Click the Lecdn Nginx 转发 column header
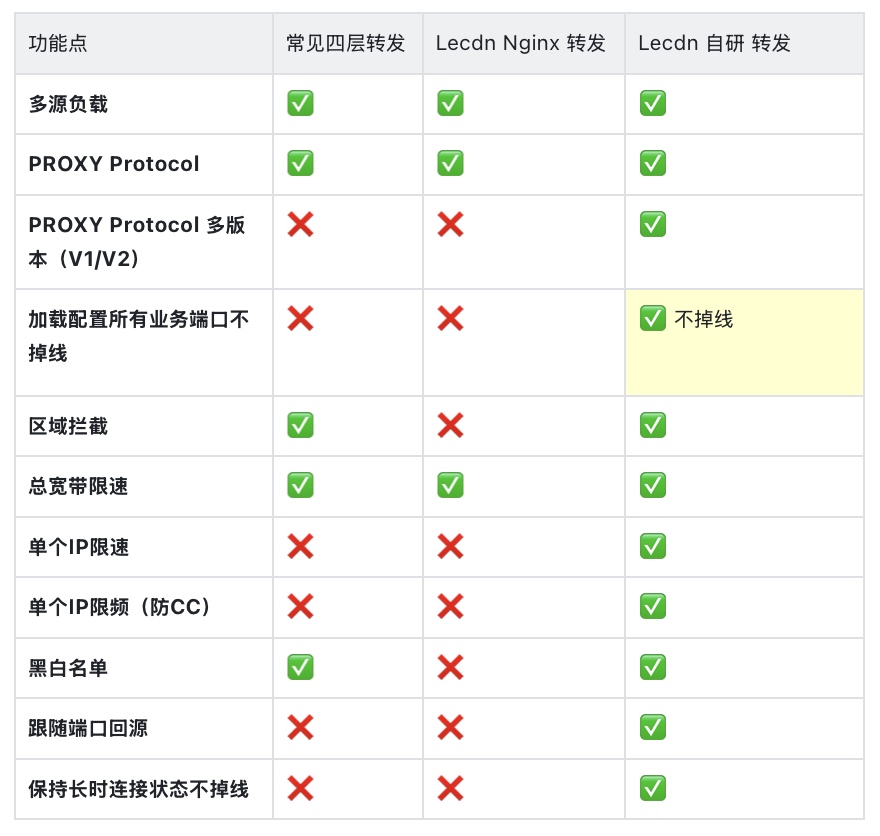This screenshot has width=880, height=836. [521, 43]
